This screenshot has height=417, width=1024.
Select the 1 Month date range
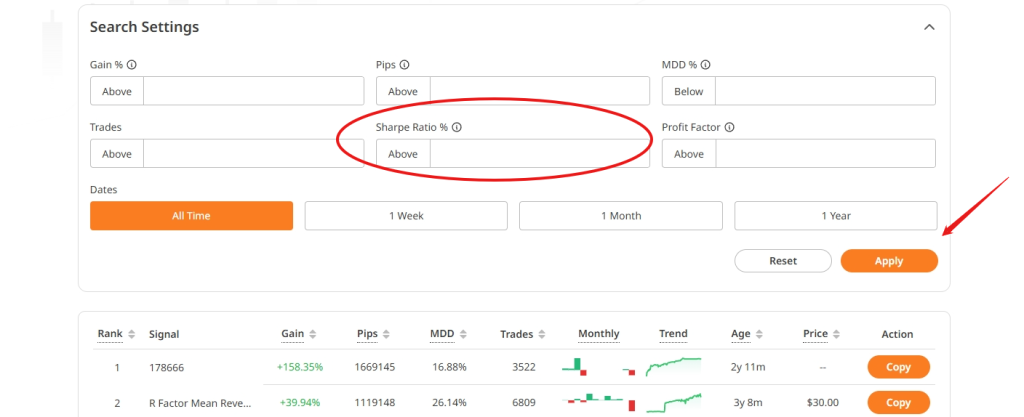point(621,216)
